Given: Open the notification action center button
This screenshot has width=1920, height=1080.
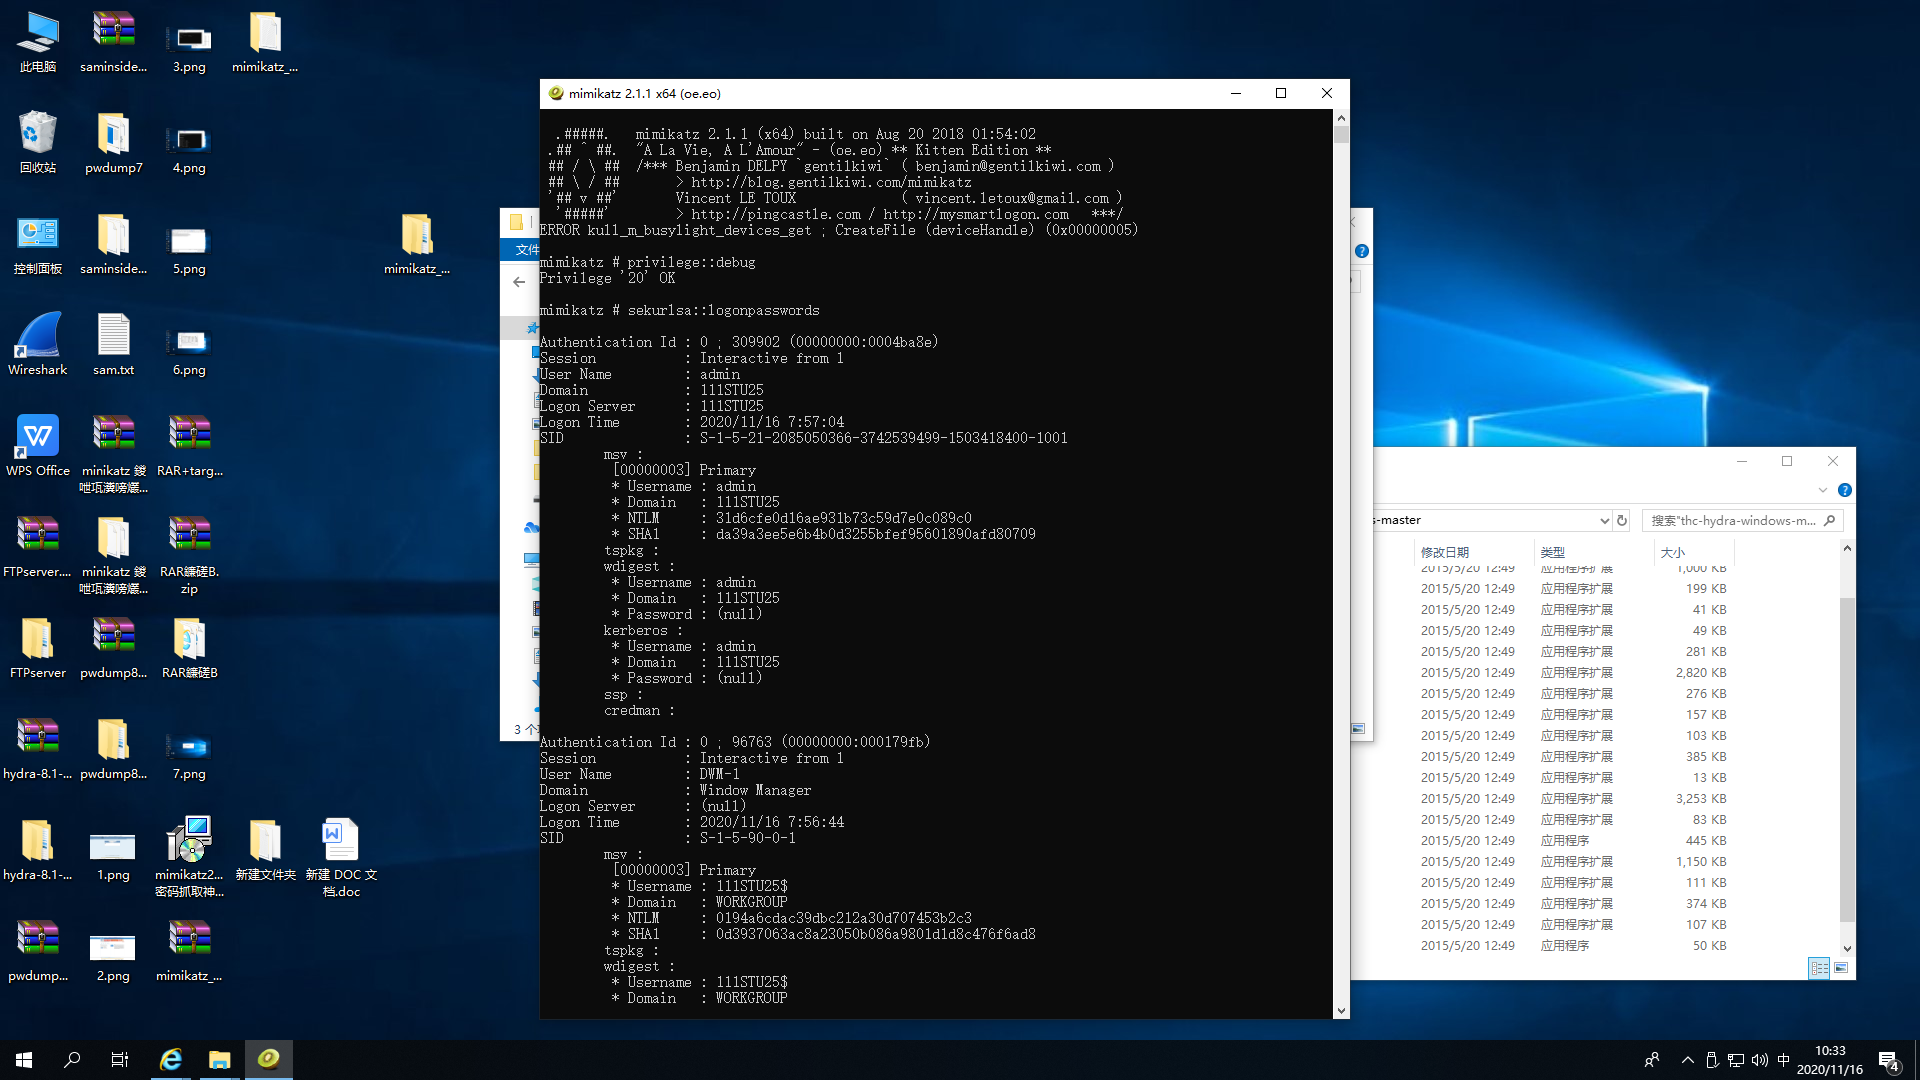Looking at the screenshot, I should pos(1888,1060).
